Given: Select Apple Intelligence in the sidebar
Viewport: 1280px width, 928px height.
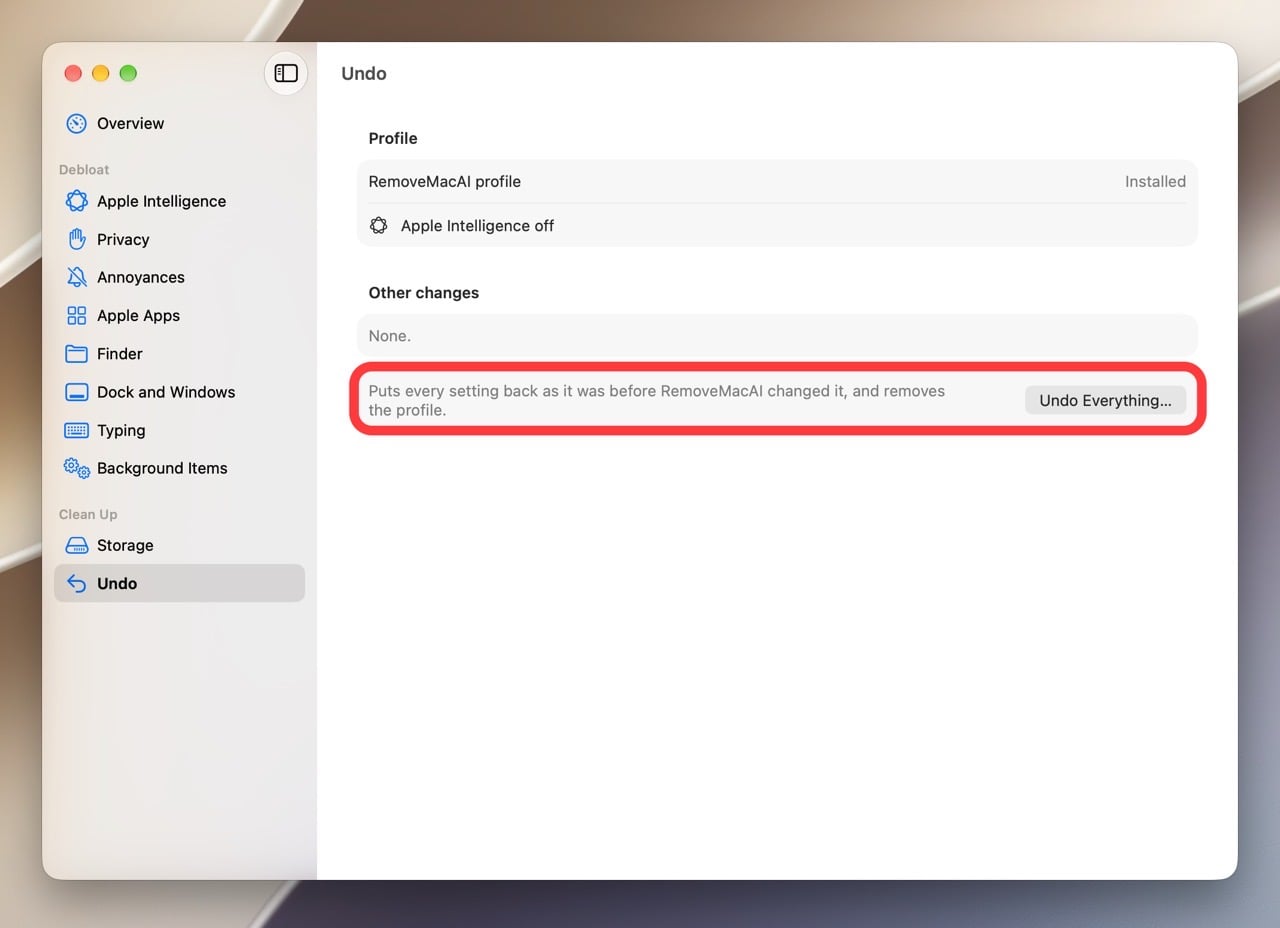Looking at the screenshot, I should [x=180, y=201].
